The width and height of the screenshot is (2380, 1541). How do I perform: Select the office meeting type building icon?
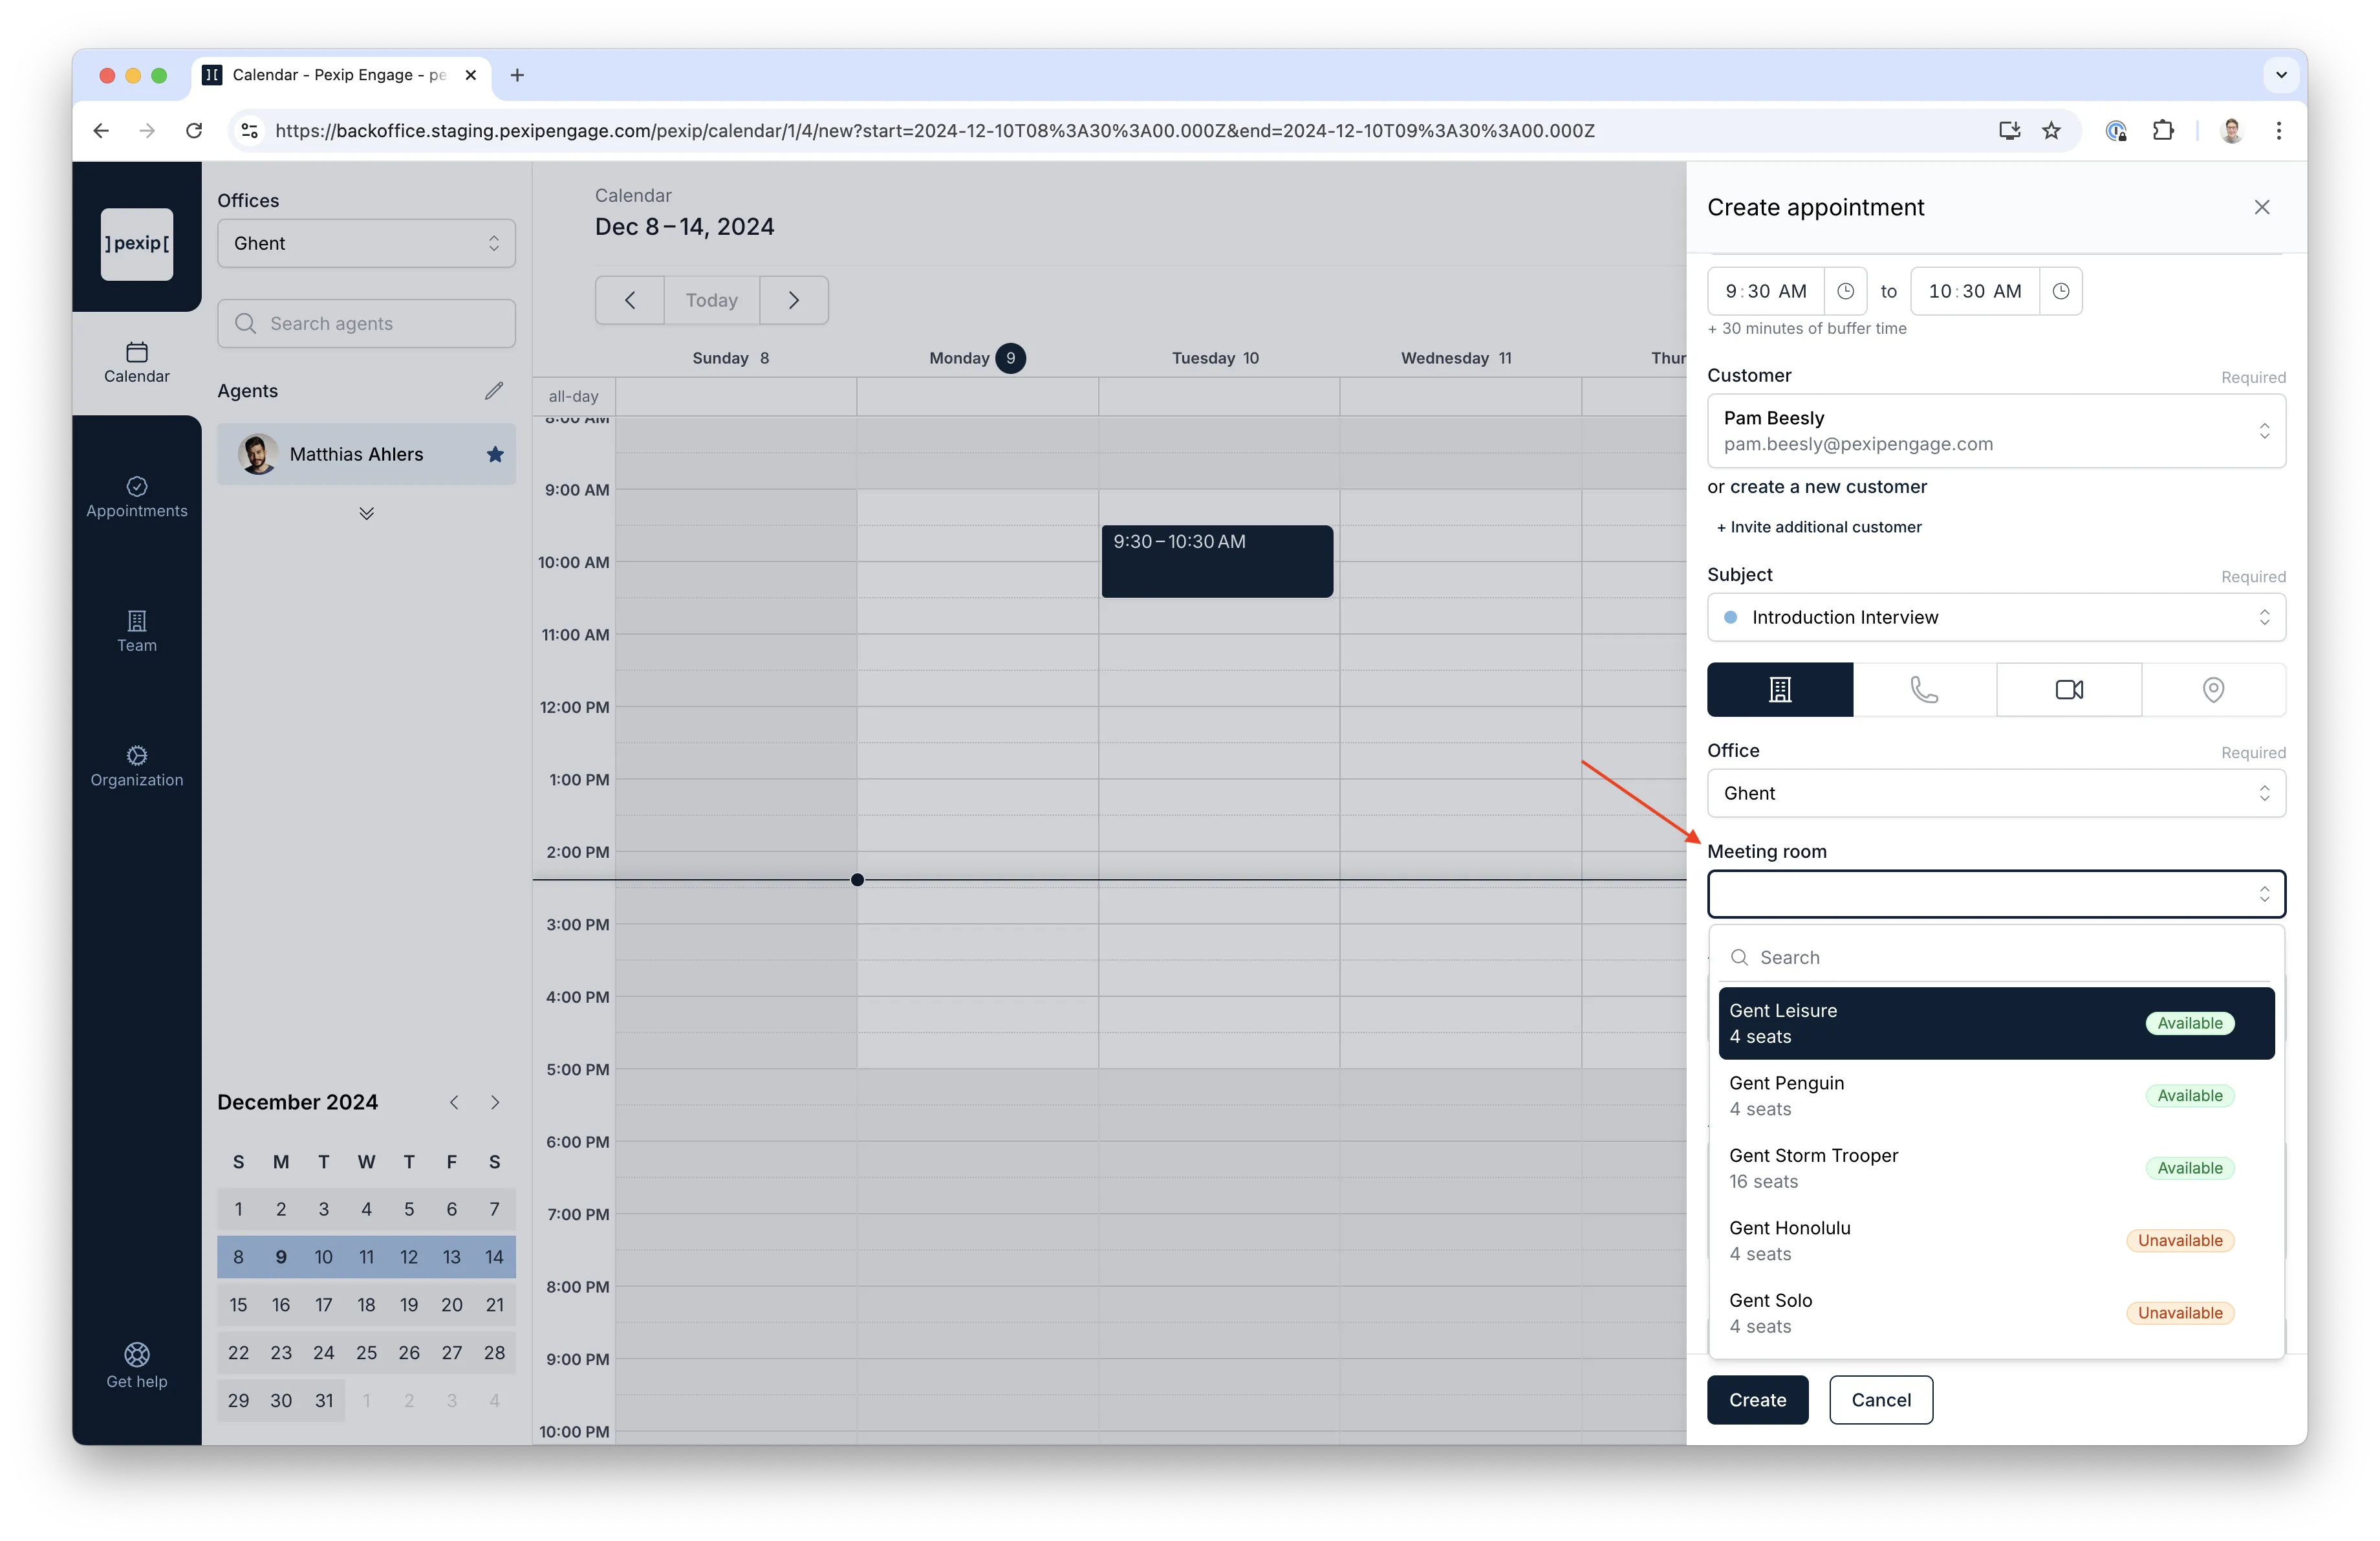click(1779, 690)
